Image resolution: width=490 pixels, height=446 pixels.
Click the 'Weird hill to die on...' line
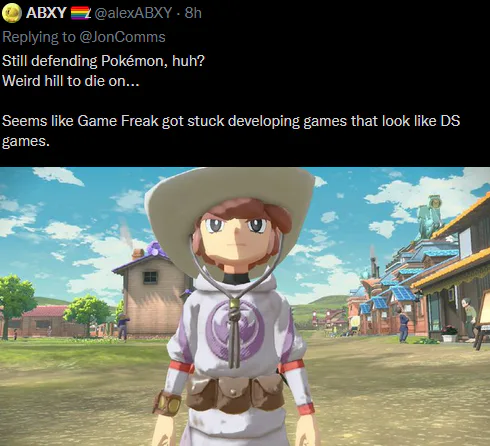(x=71, y=81)
